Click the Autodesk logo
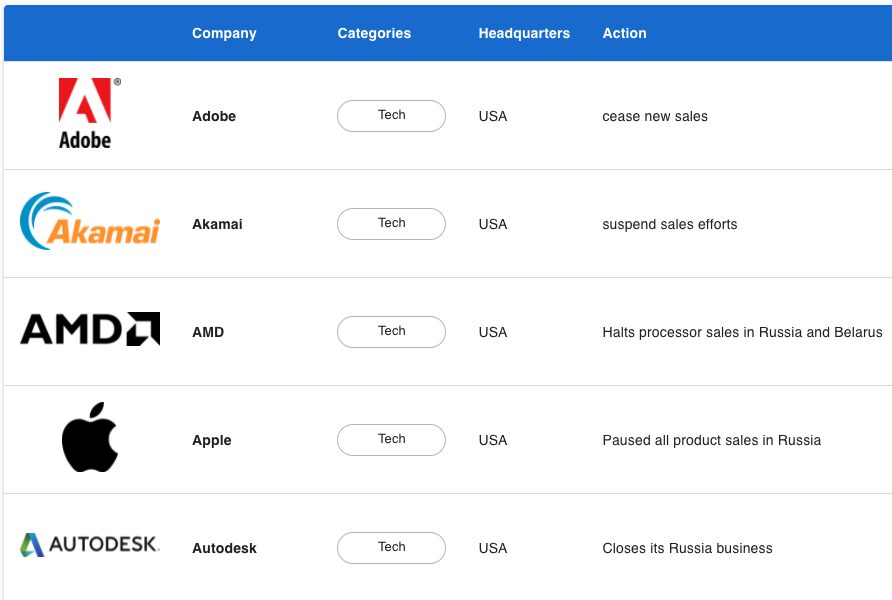The image size is (892, 600). coord(90,544)
